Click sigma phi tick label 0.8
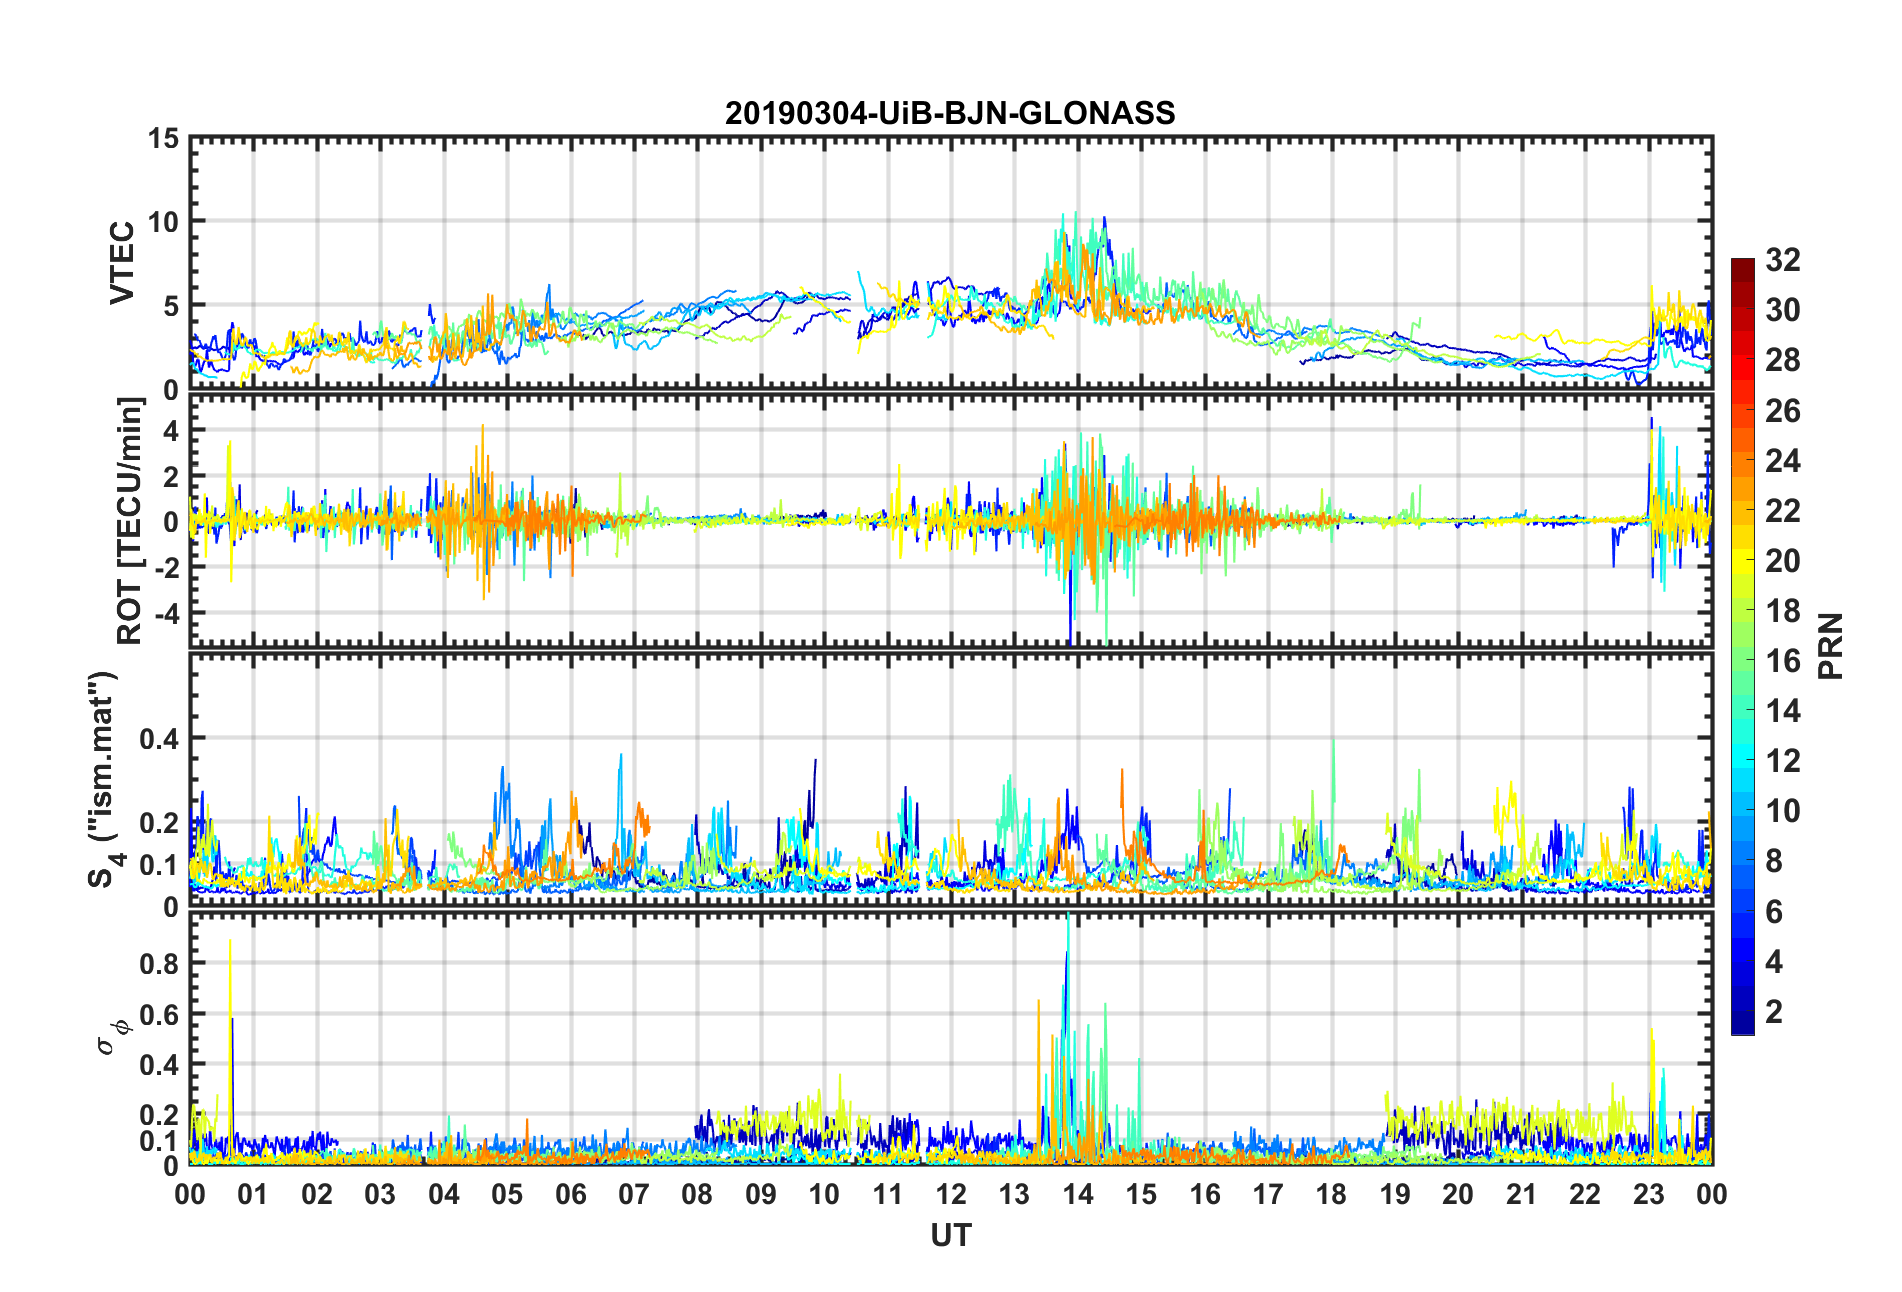 click(x=160, y=964)
